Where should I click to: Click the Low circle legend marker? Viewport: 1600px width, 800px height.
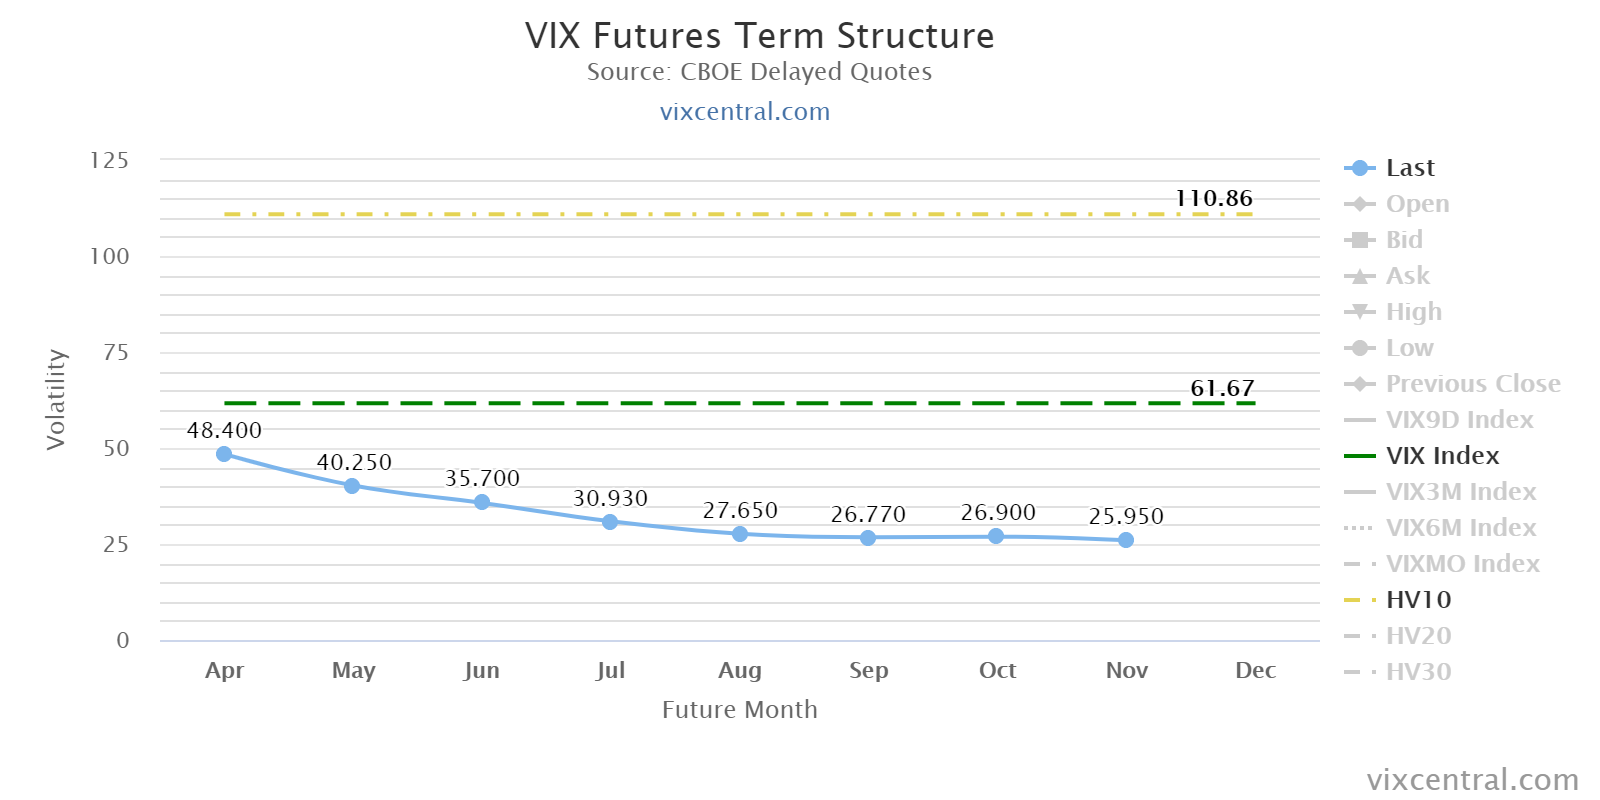pos(1359,348)
